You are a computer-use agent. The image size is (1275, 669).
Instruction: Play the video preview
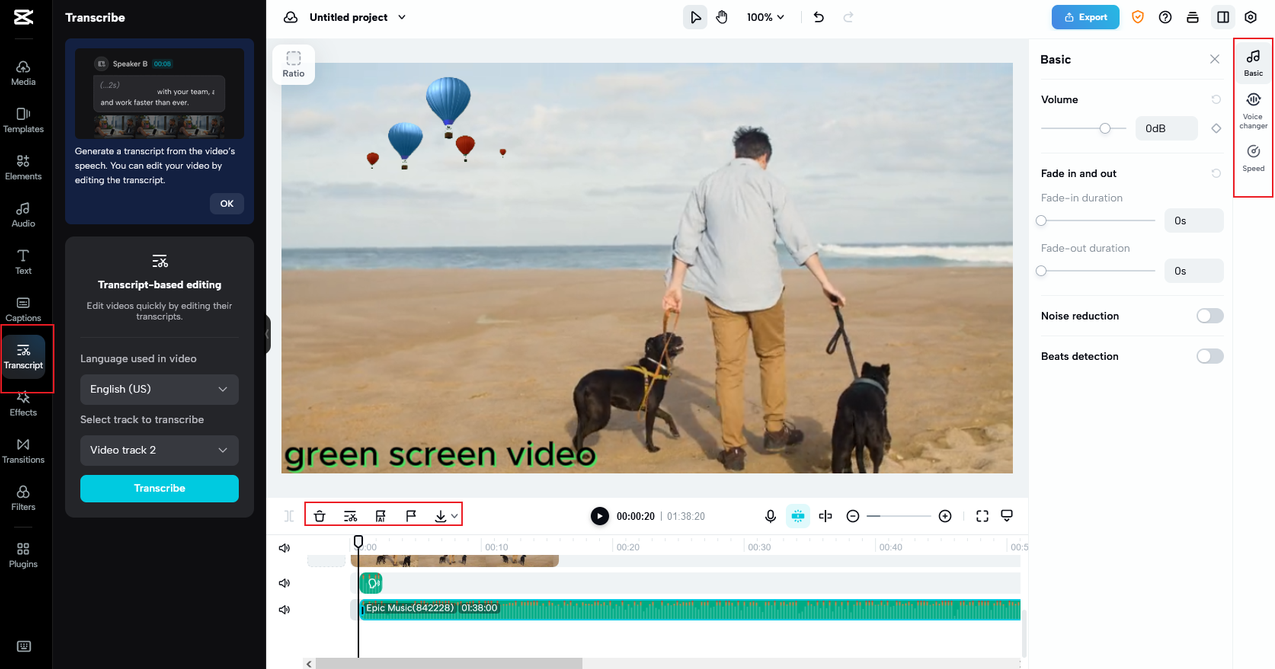(x=599, y=516)
